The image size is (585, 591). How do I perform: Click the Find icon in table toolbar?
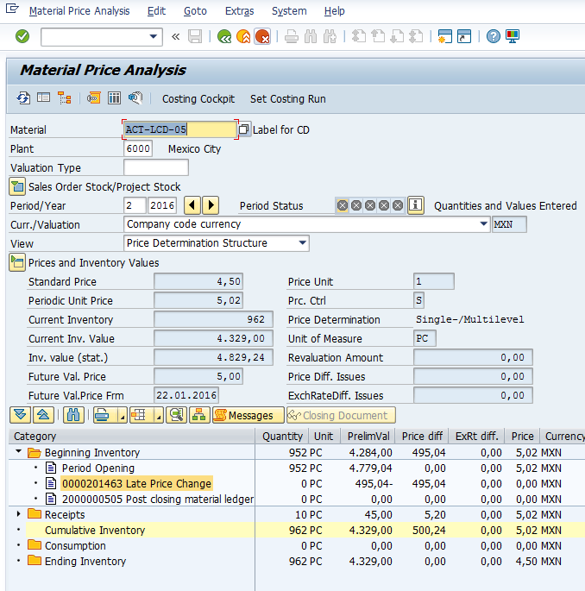(74, 415)
